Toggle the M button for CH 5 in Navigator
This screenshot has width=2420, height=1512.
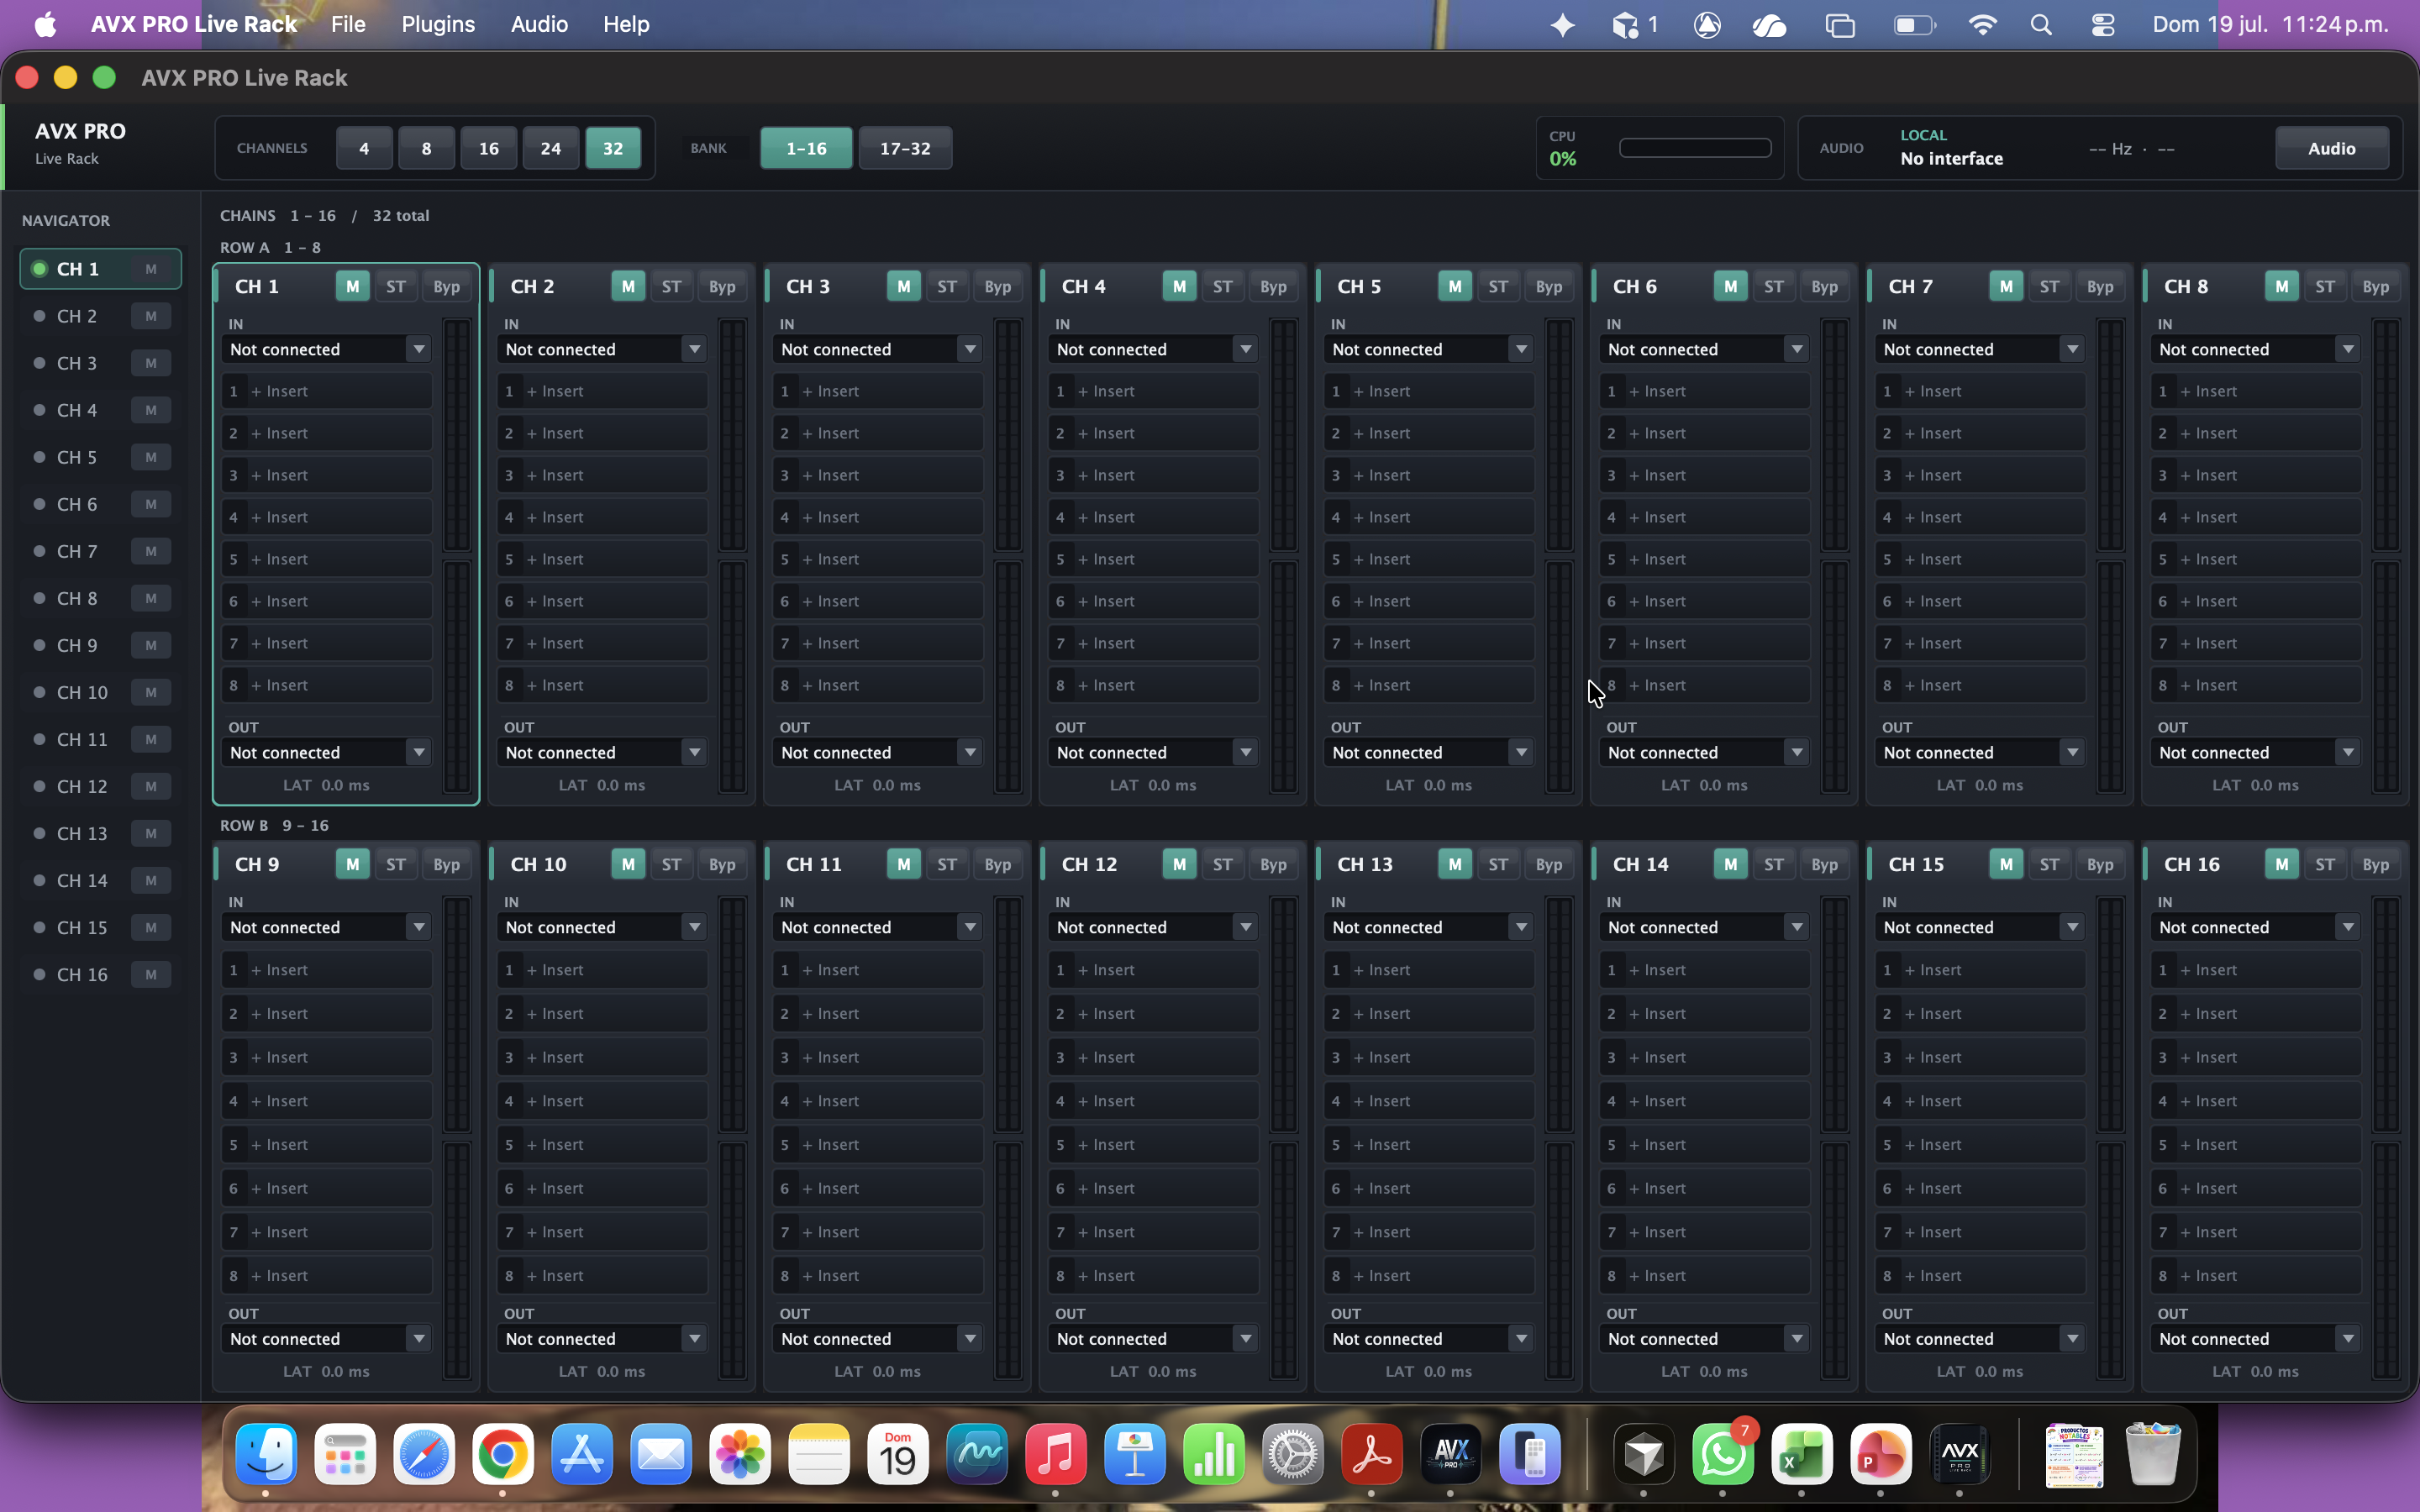point(151,457)
